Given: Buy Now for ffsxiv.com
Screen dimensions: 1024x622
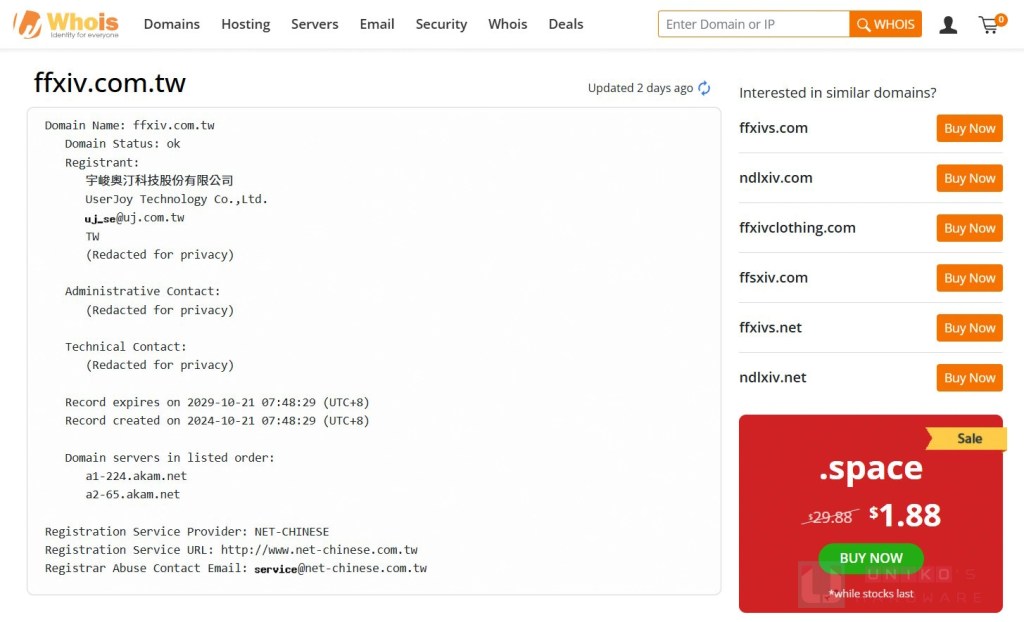Looking at the screenshot, I should tap(969, 278).
